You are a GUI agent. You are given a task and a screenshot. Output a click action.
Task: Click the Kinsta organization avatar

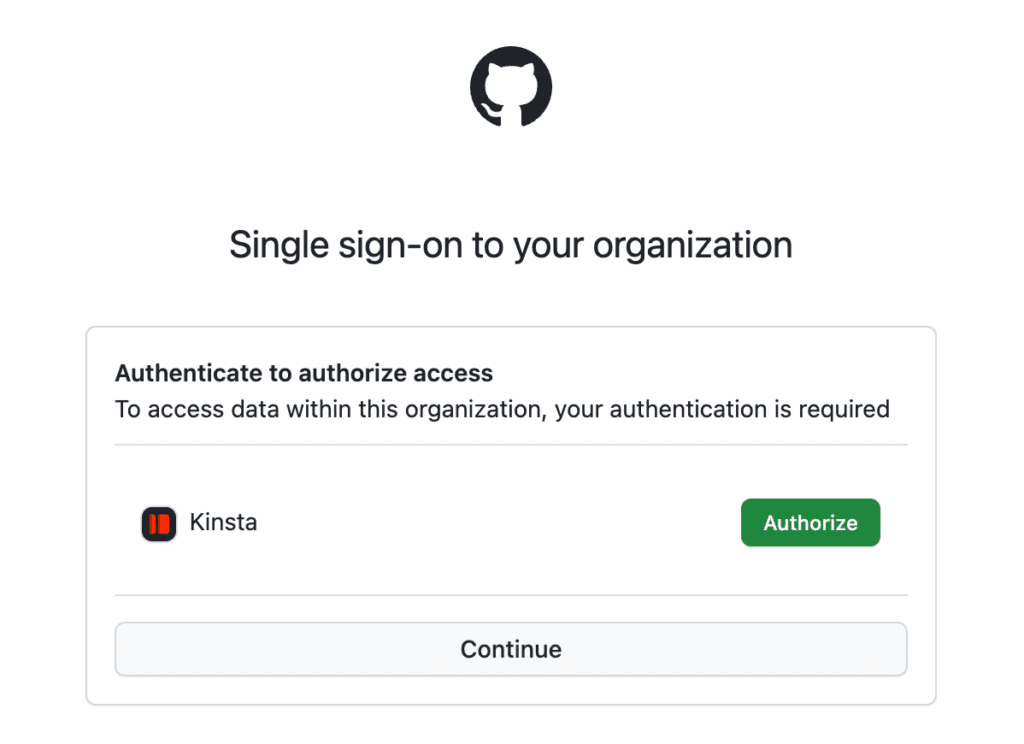pyautogui.click(x=158, y=522)
